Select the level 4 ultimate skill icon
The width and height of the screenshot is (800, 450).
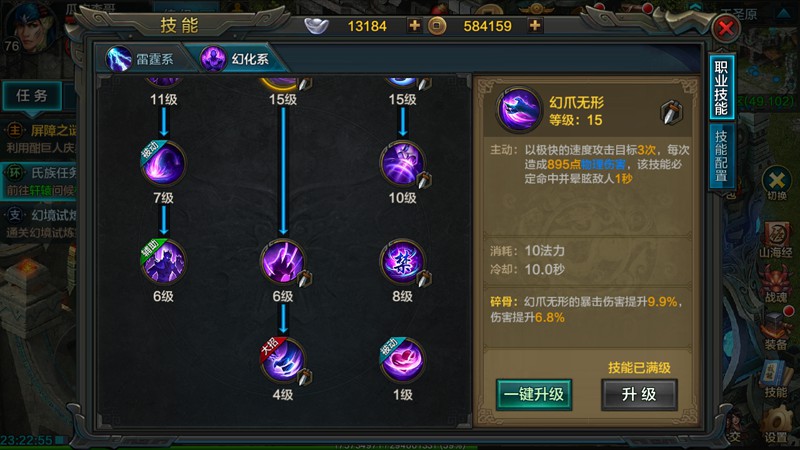[283, 360]
